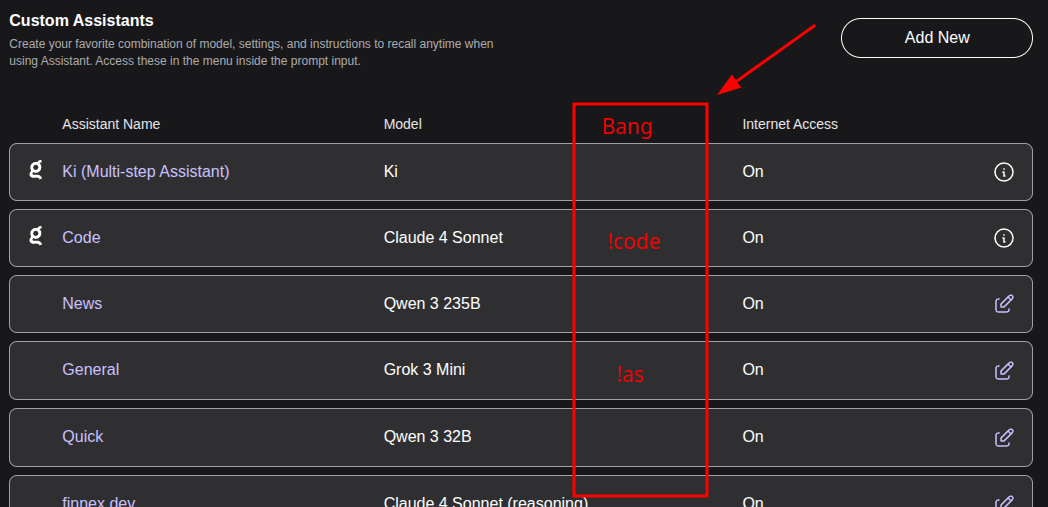Edit the finnex dev assistant pencil icon

pyautogui.click(x=1004, y=501)
